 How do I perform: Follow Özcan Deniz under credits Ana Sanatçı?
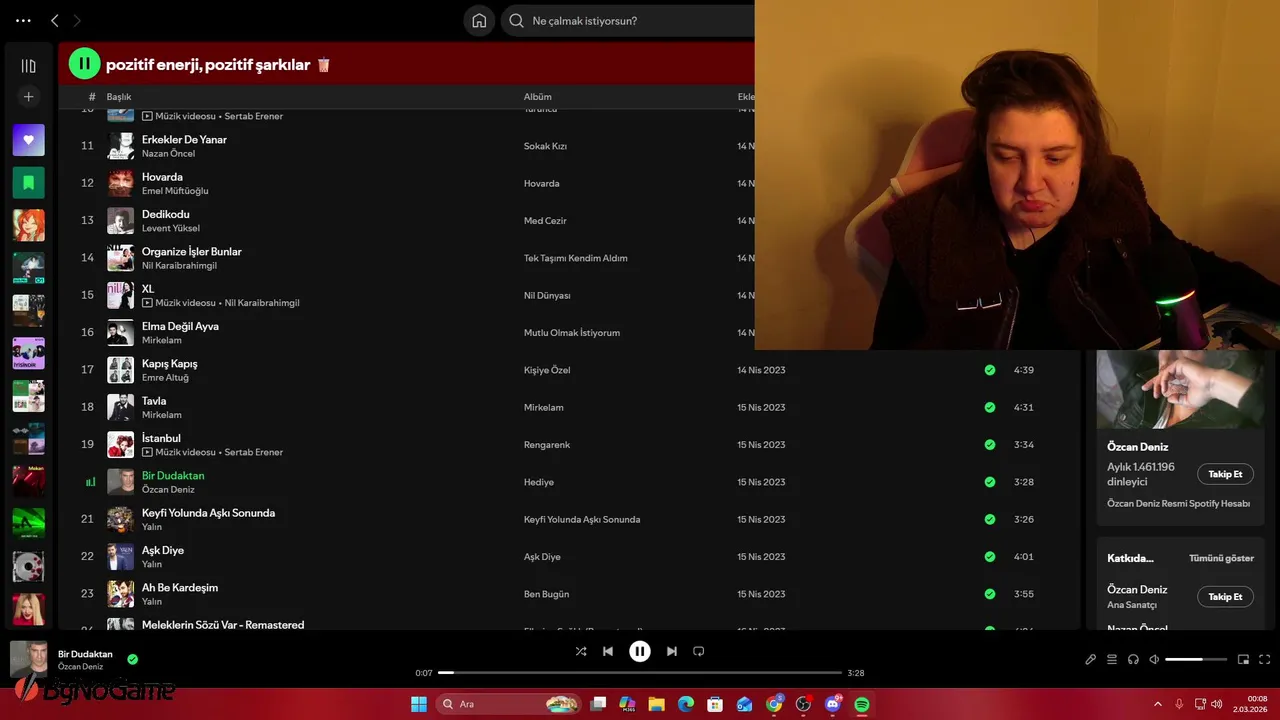[x=1225, y=596]
